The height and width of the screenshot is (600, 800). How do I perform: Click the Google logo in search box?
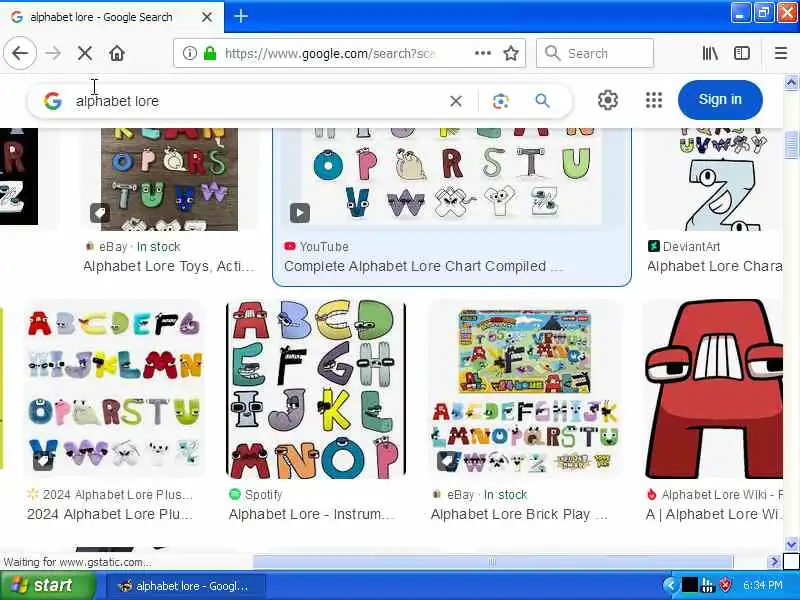pos(53,101)
